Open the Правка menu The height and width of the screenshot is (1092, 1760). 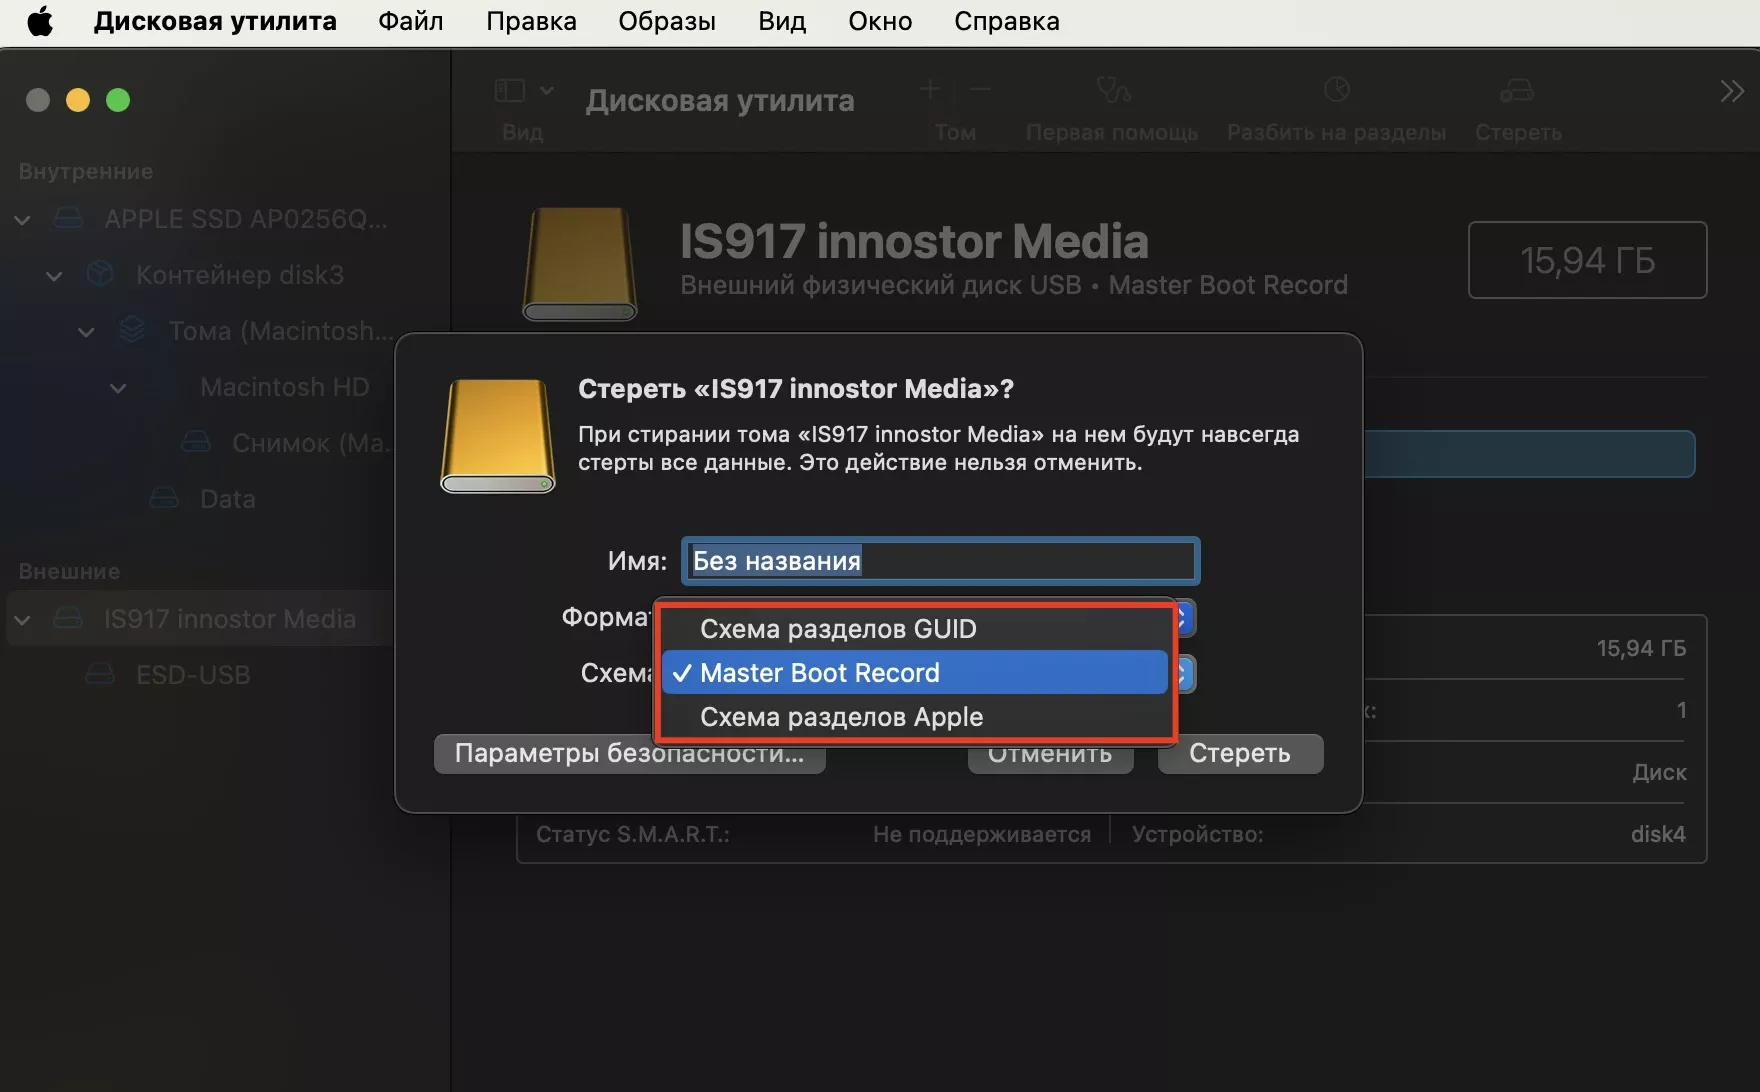click(x=531, y=21)
